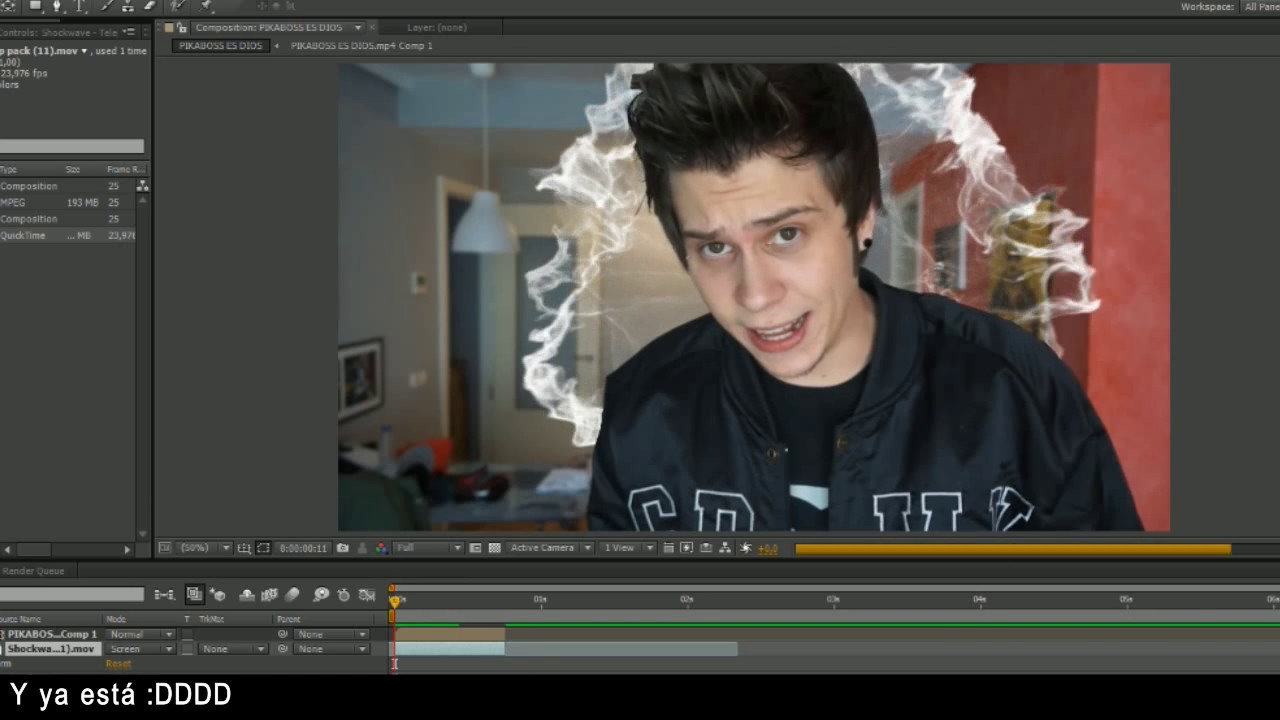Open the Composition Flowchart from viewer bar
This screenshot has height=720, width=1280.
[725, 548]
